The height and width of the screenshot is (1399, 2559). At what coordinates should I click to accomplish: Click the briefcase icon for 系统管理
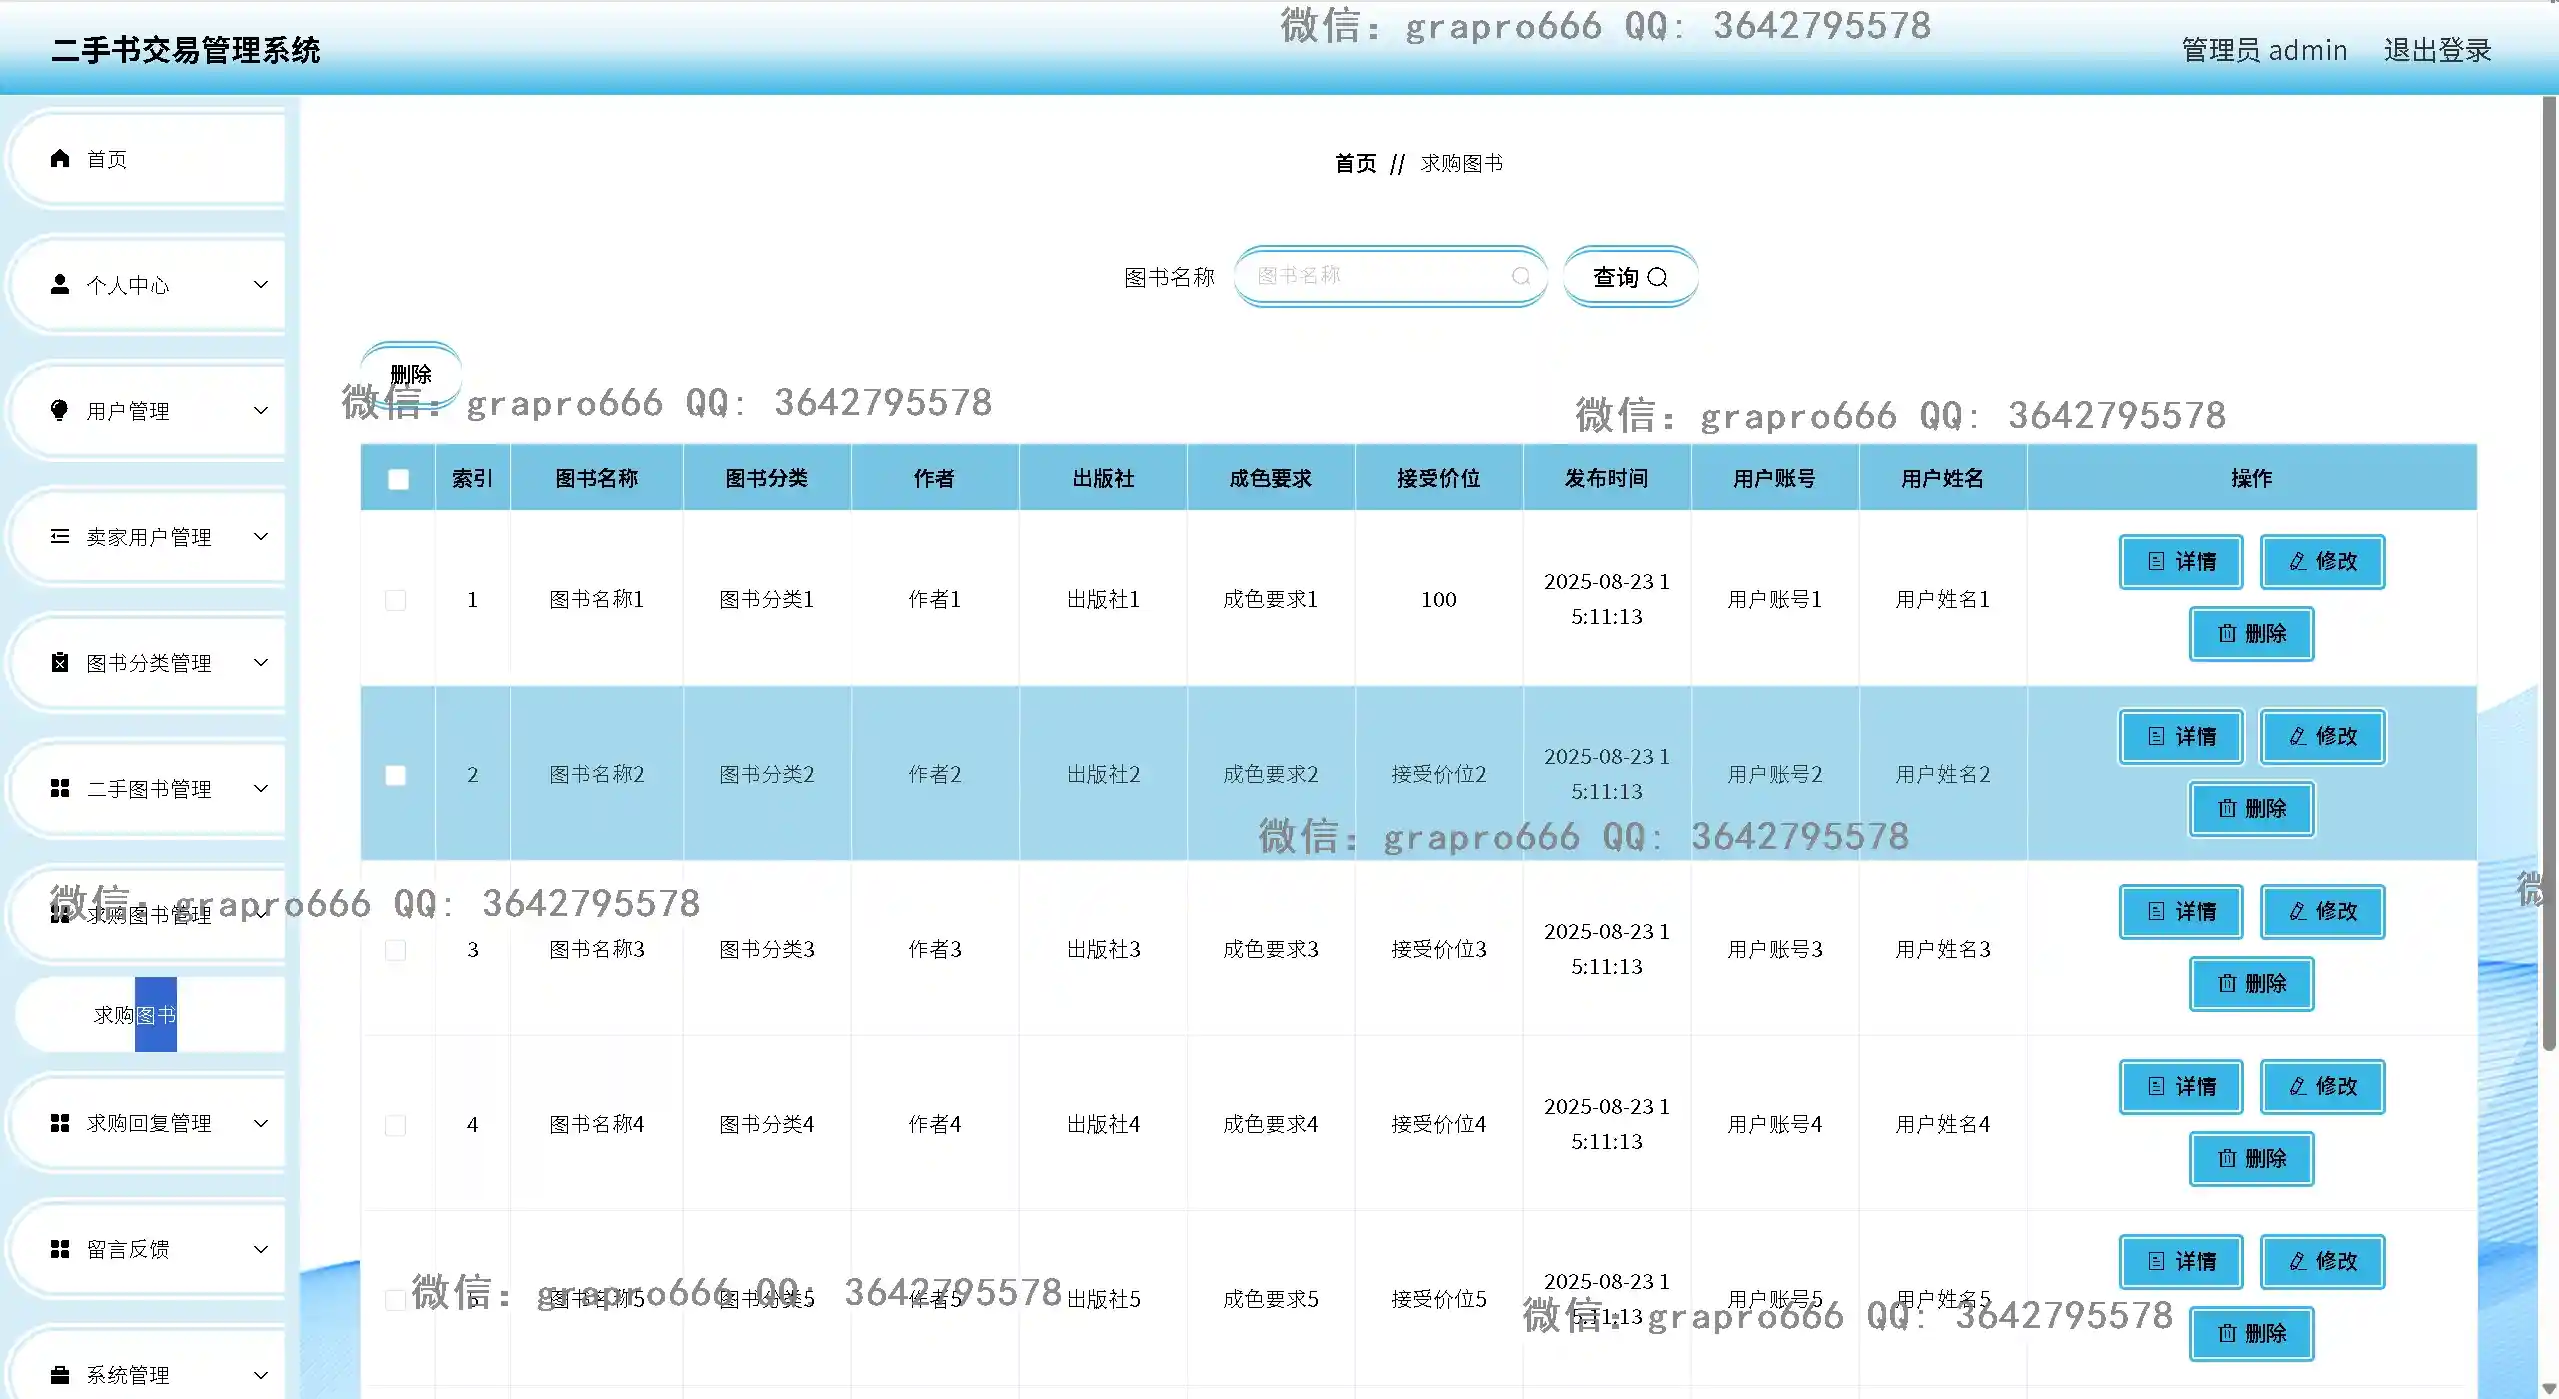60,1374
